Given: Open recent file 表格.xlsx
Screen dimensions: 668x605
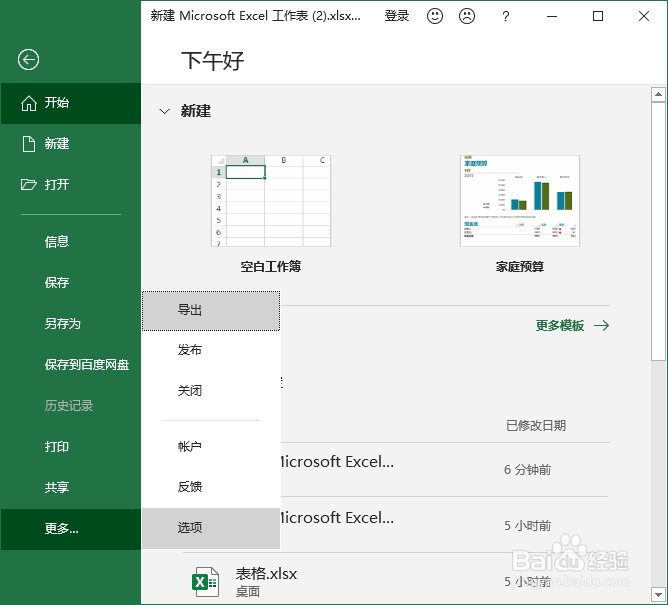Looking at the screenshot, I should click(396, 581).
